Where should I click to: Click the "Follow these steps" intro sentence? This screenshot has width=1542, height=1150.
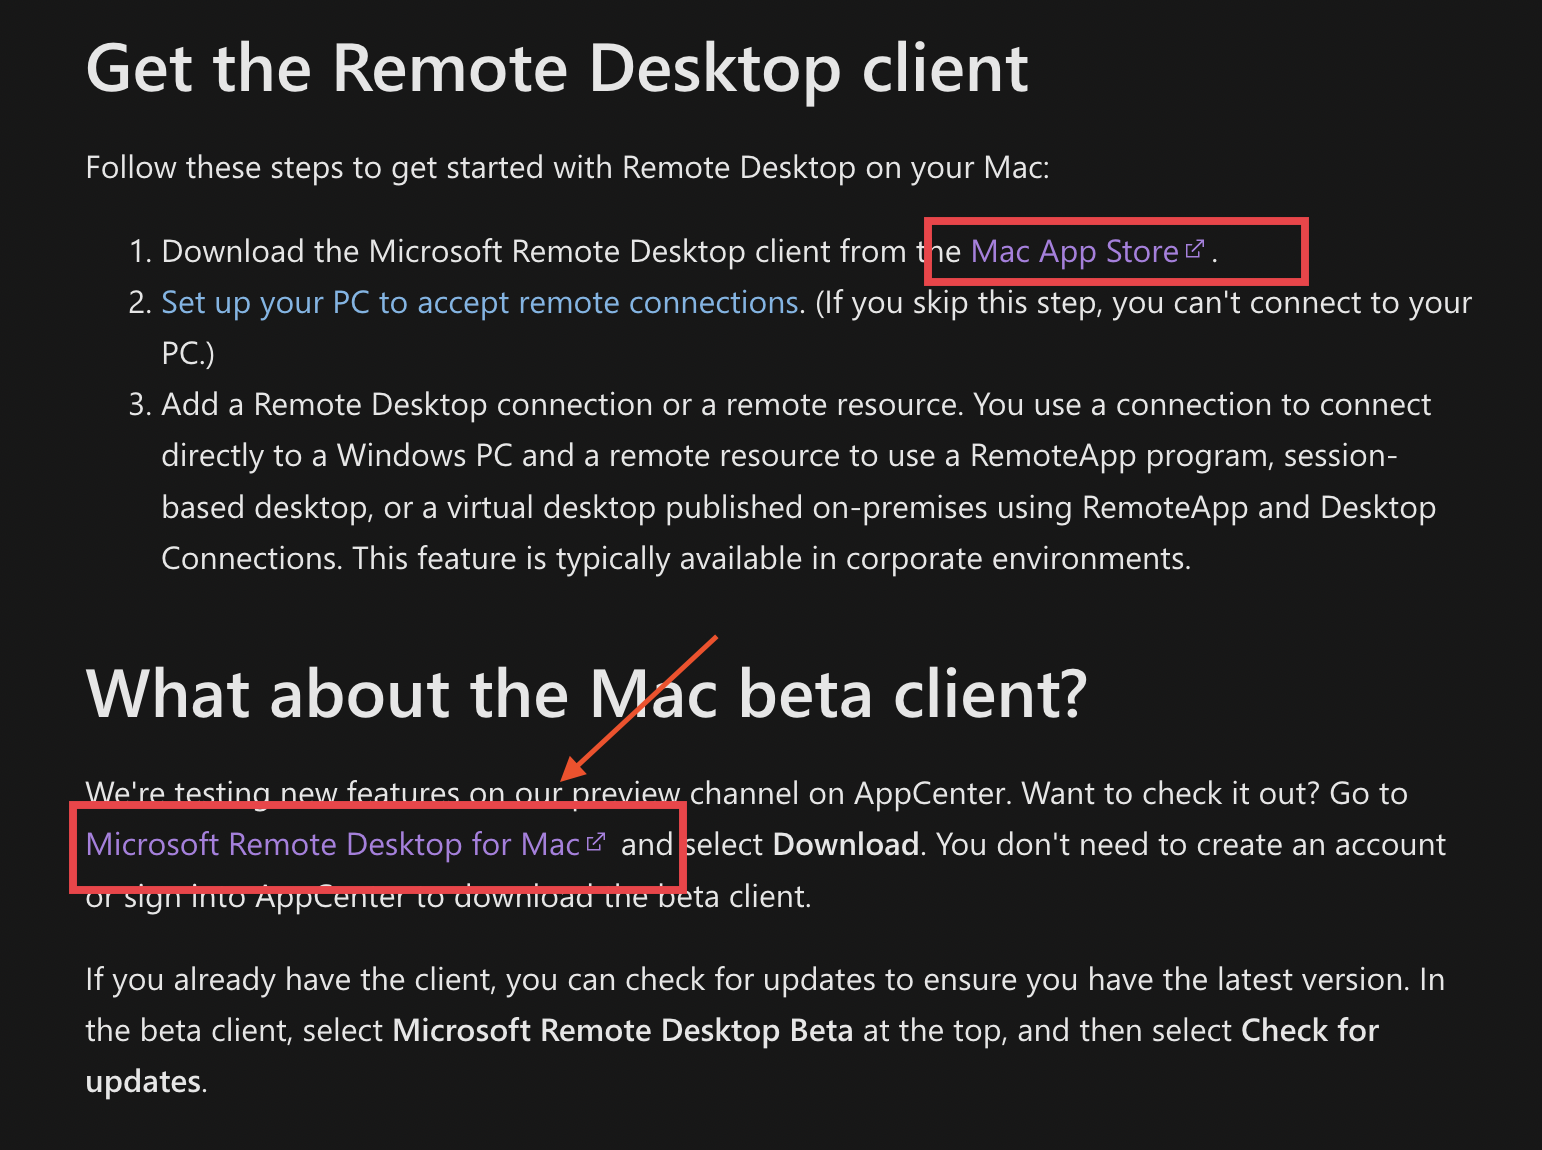click(x=567, y=167)
